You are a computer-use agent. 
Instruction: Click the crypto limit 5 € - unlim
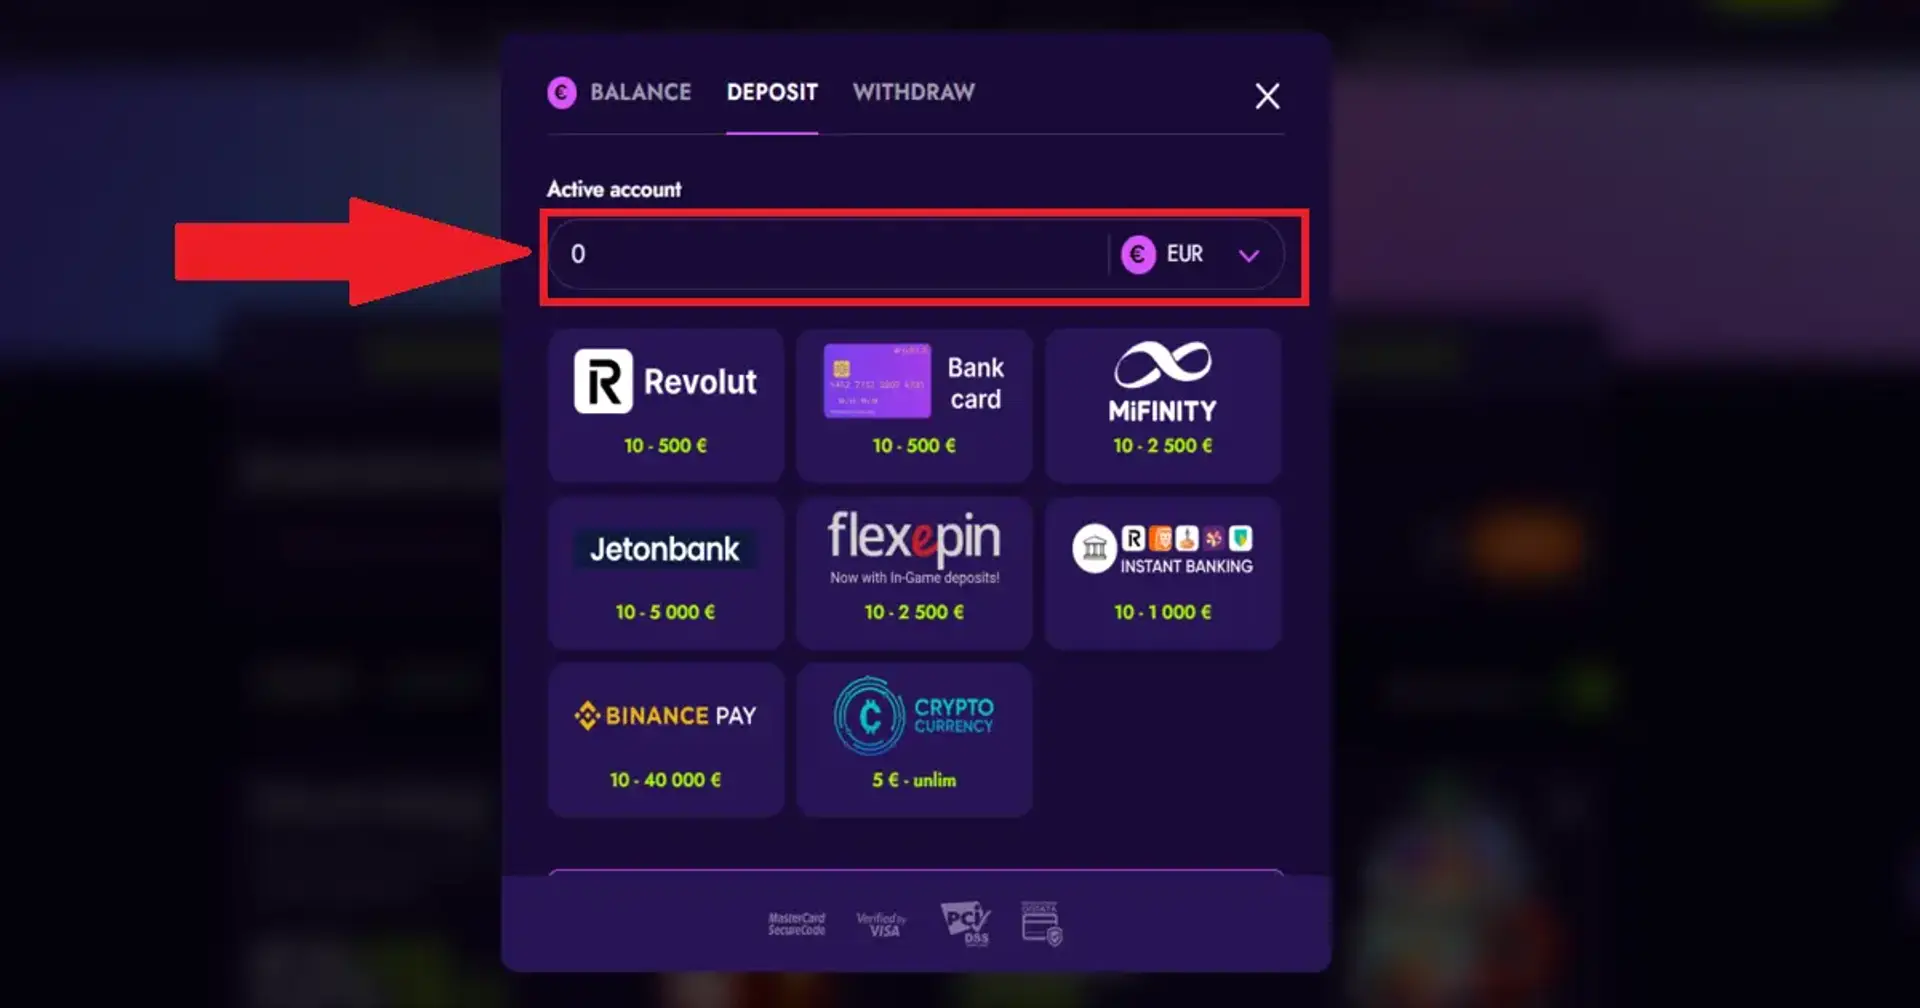(914, 779)
